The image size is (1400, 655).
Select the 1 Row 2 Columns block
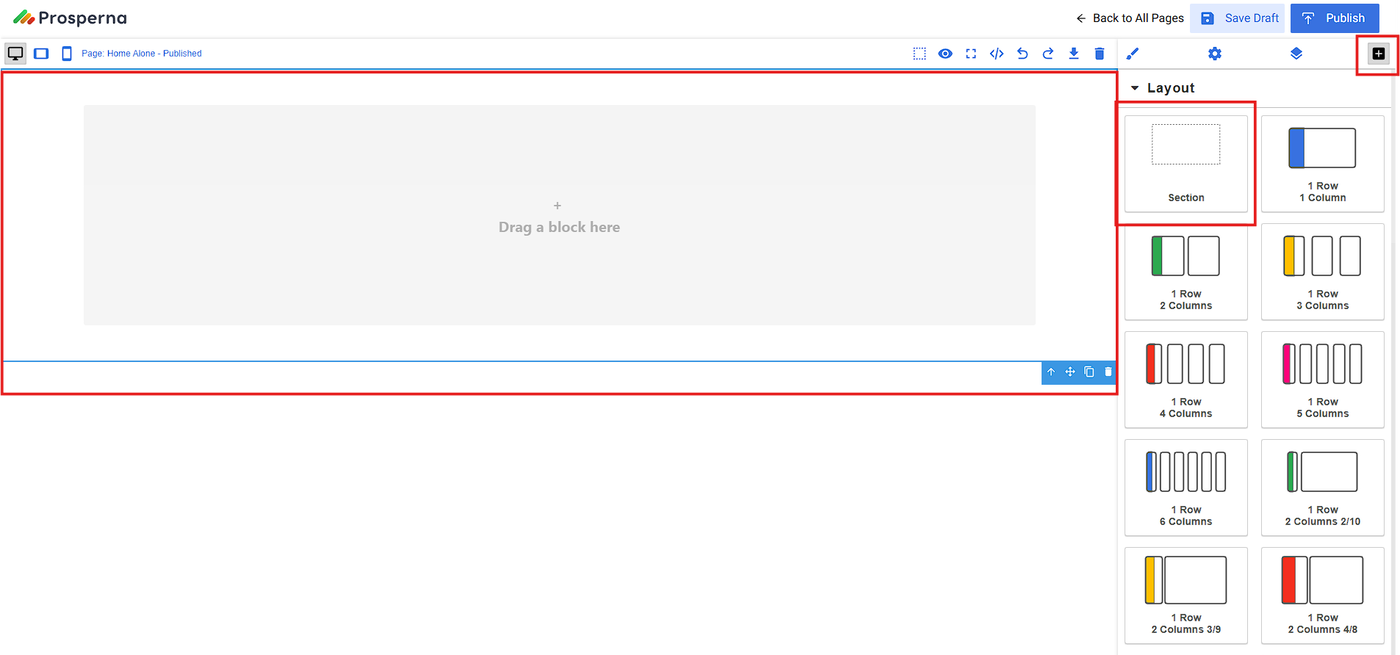pos(1186,271)
